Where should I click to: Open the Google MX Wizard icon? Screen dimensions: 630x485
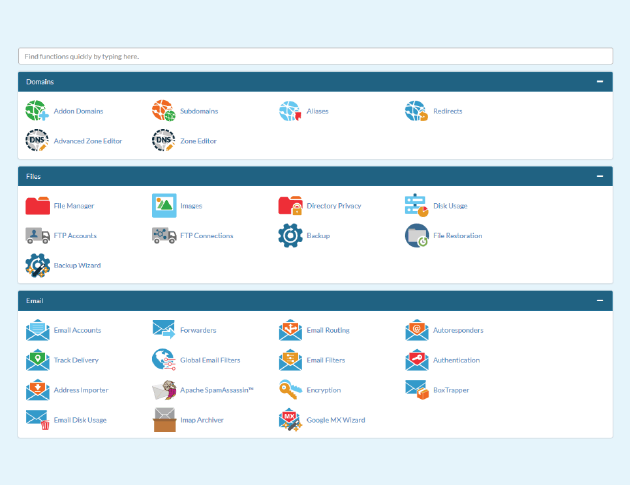click(x=290, y=420)
